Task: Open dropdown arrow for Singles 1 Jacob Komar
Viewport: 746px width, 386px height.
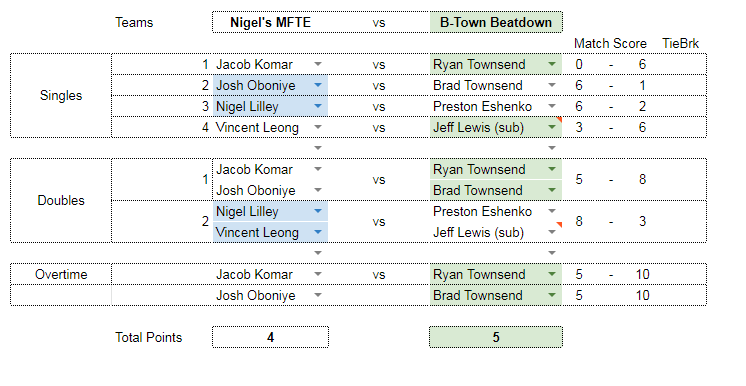Action: point(318,64)
